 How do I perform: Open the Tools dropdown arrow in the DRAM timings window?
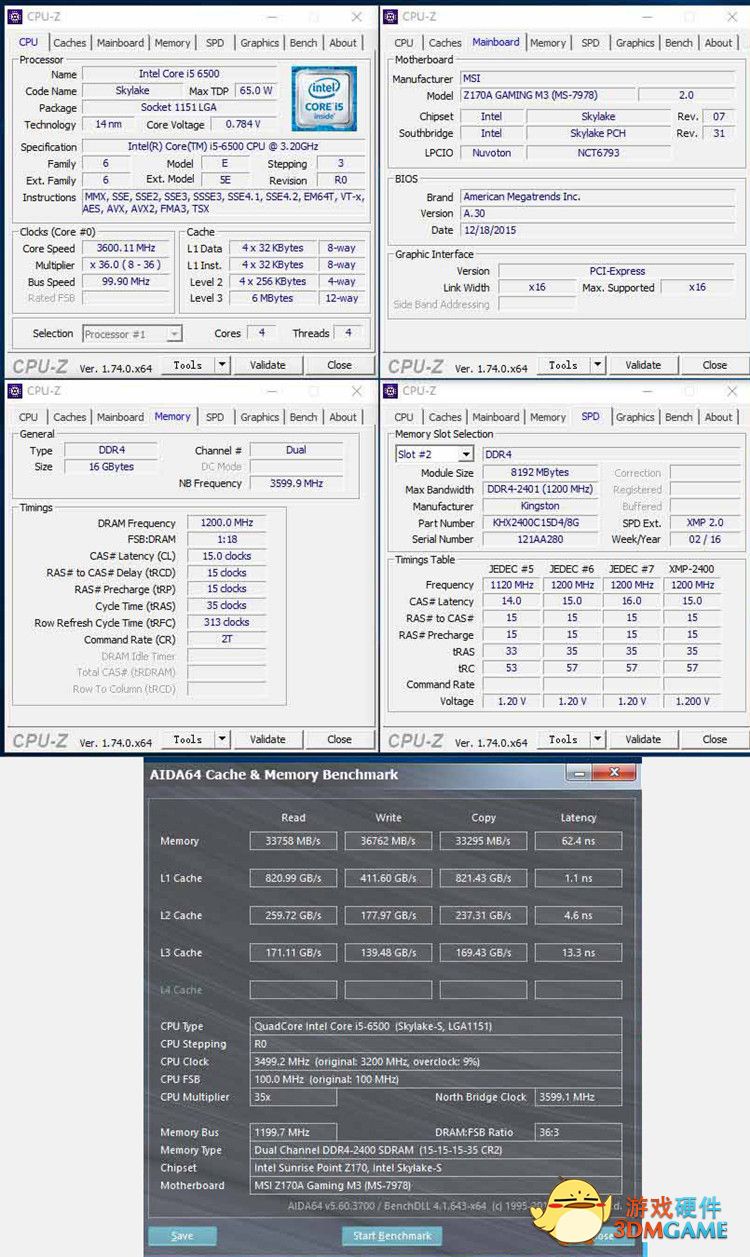click(x=222, y=739)
